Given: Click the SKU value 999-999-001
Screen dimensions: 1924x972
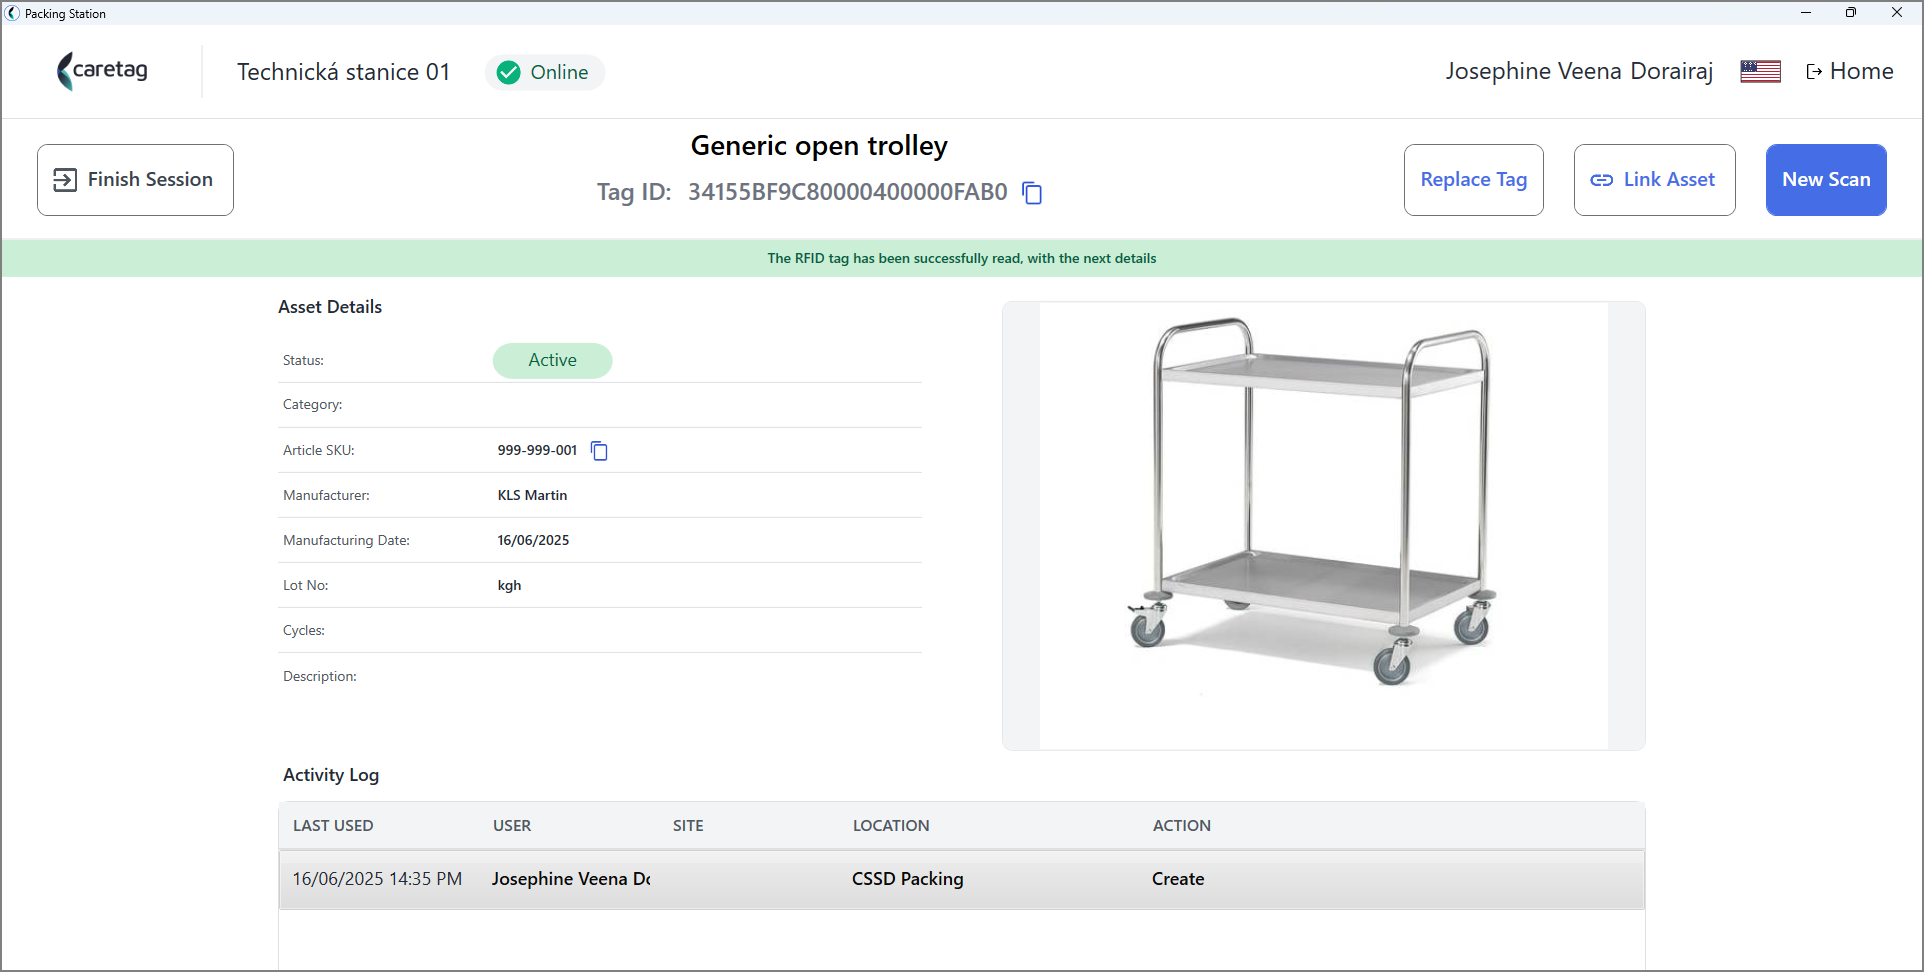Looking at the screenshot, I should point(537,450).
